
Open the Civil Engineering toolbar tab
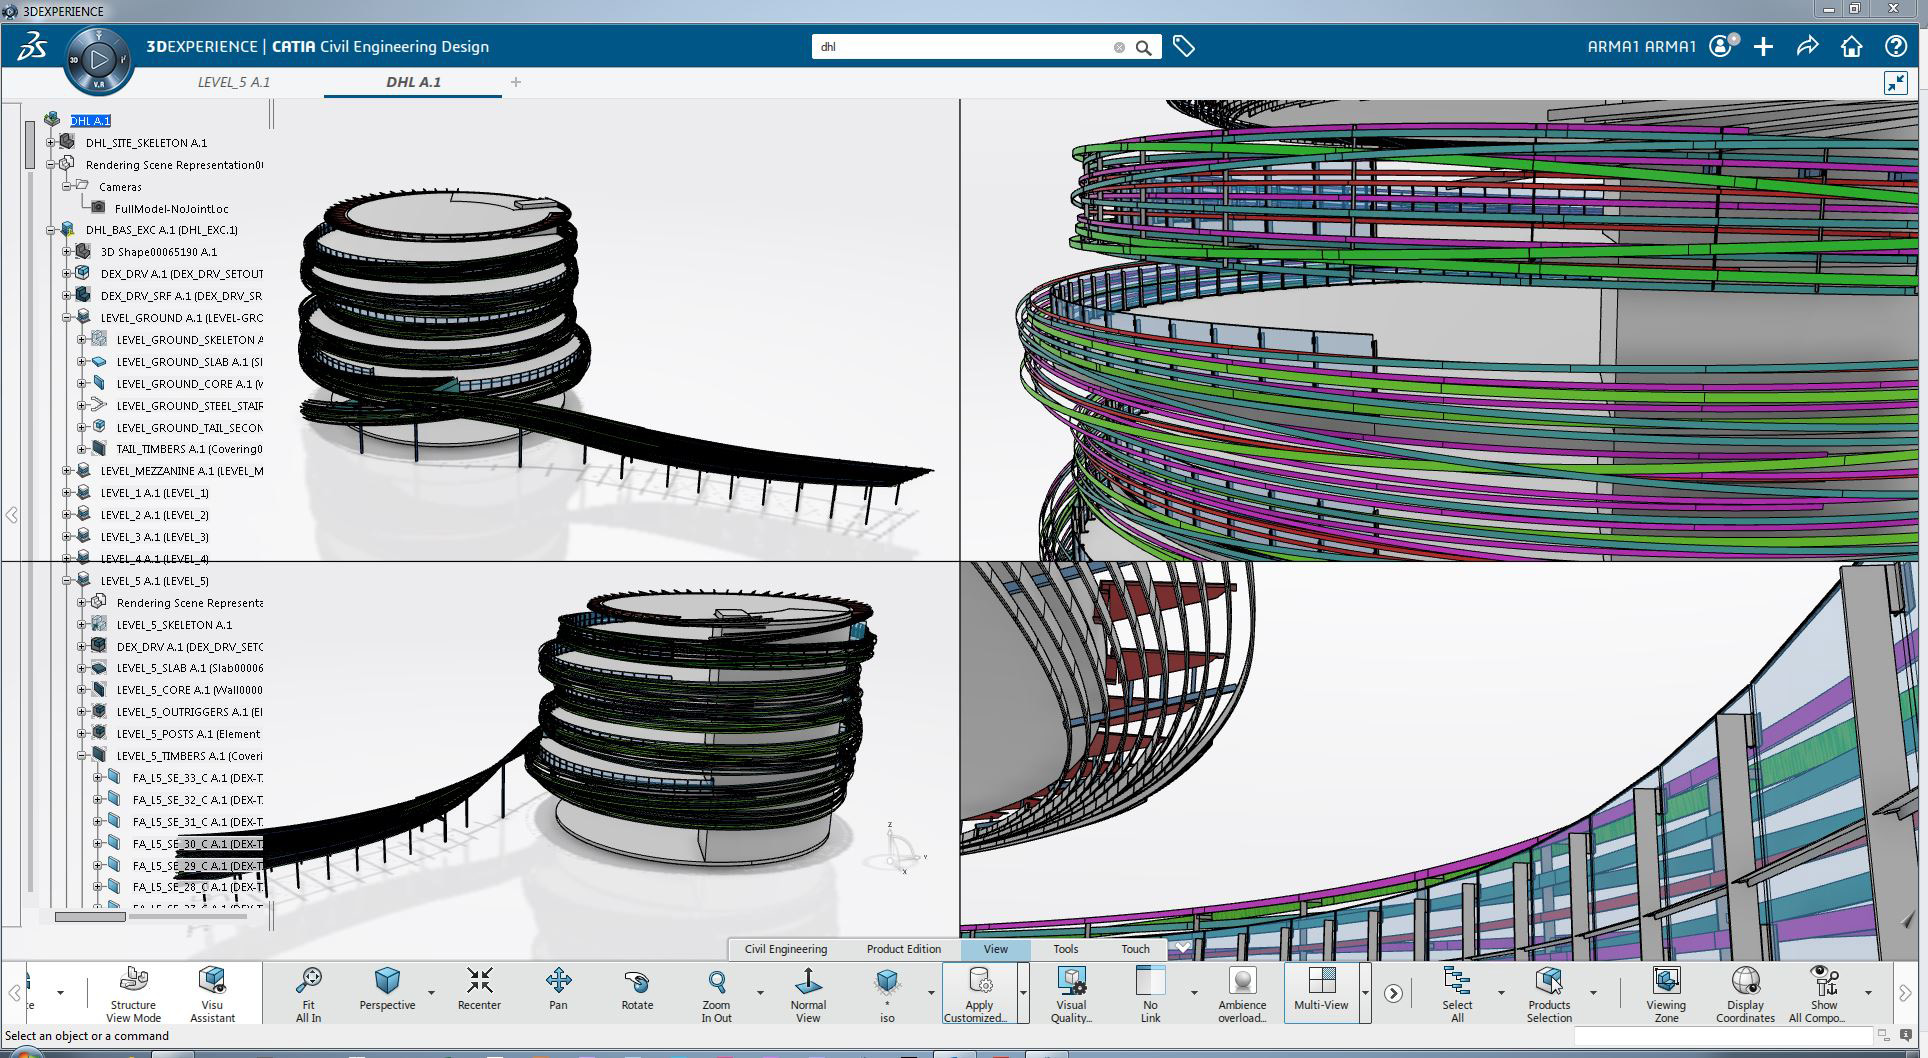[x=785, y=949]
